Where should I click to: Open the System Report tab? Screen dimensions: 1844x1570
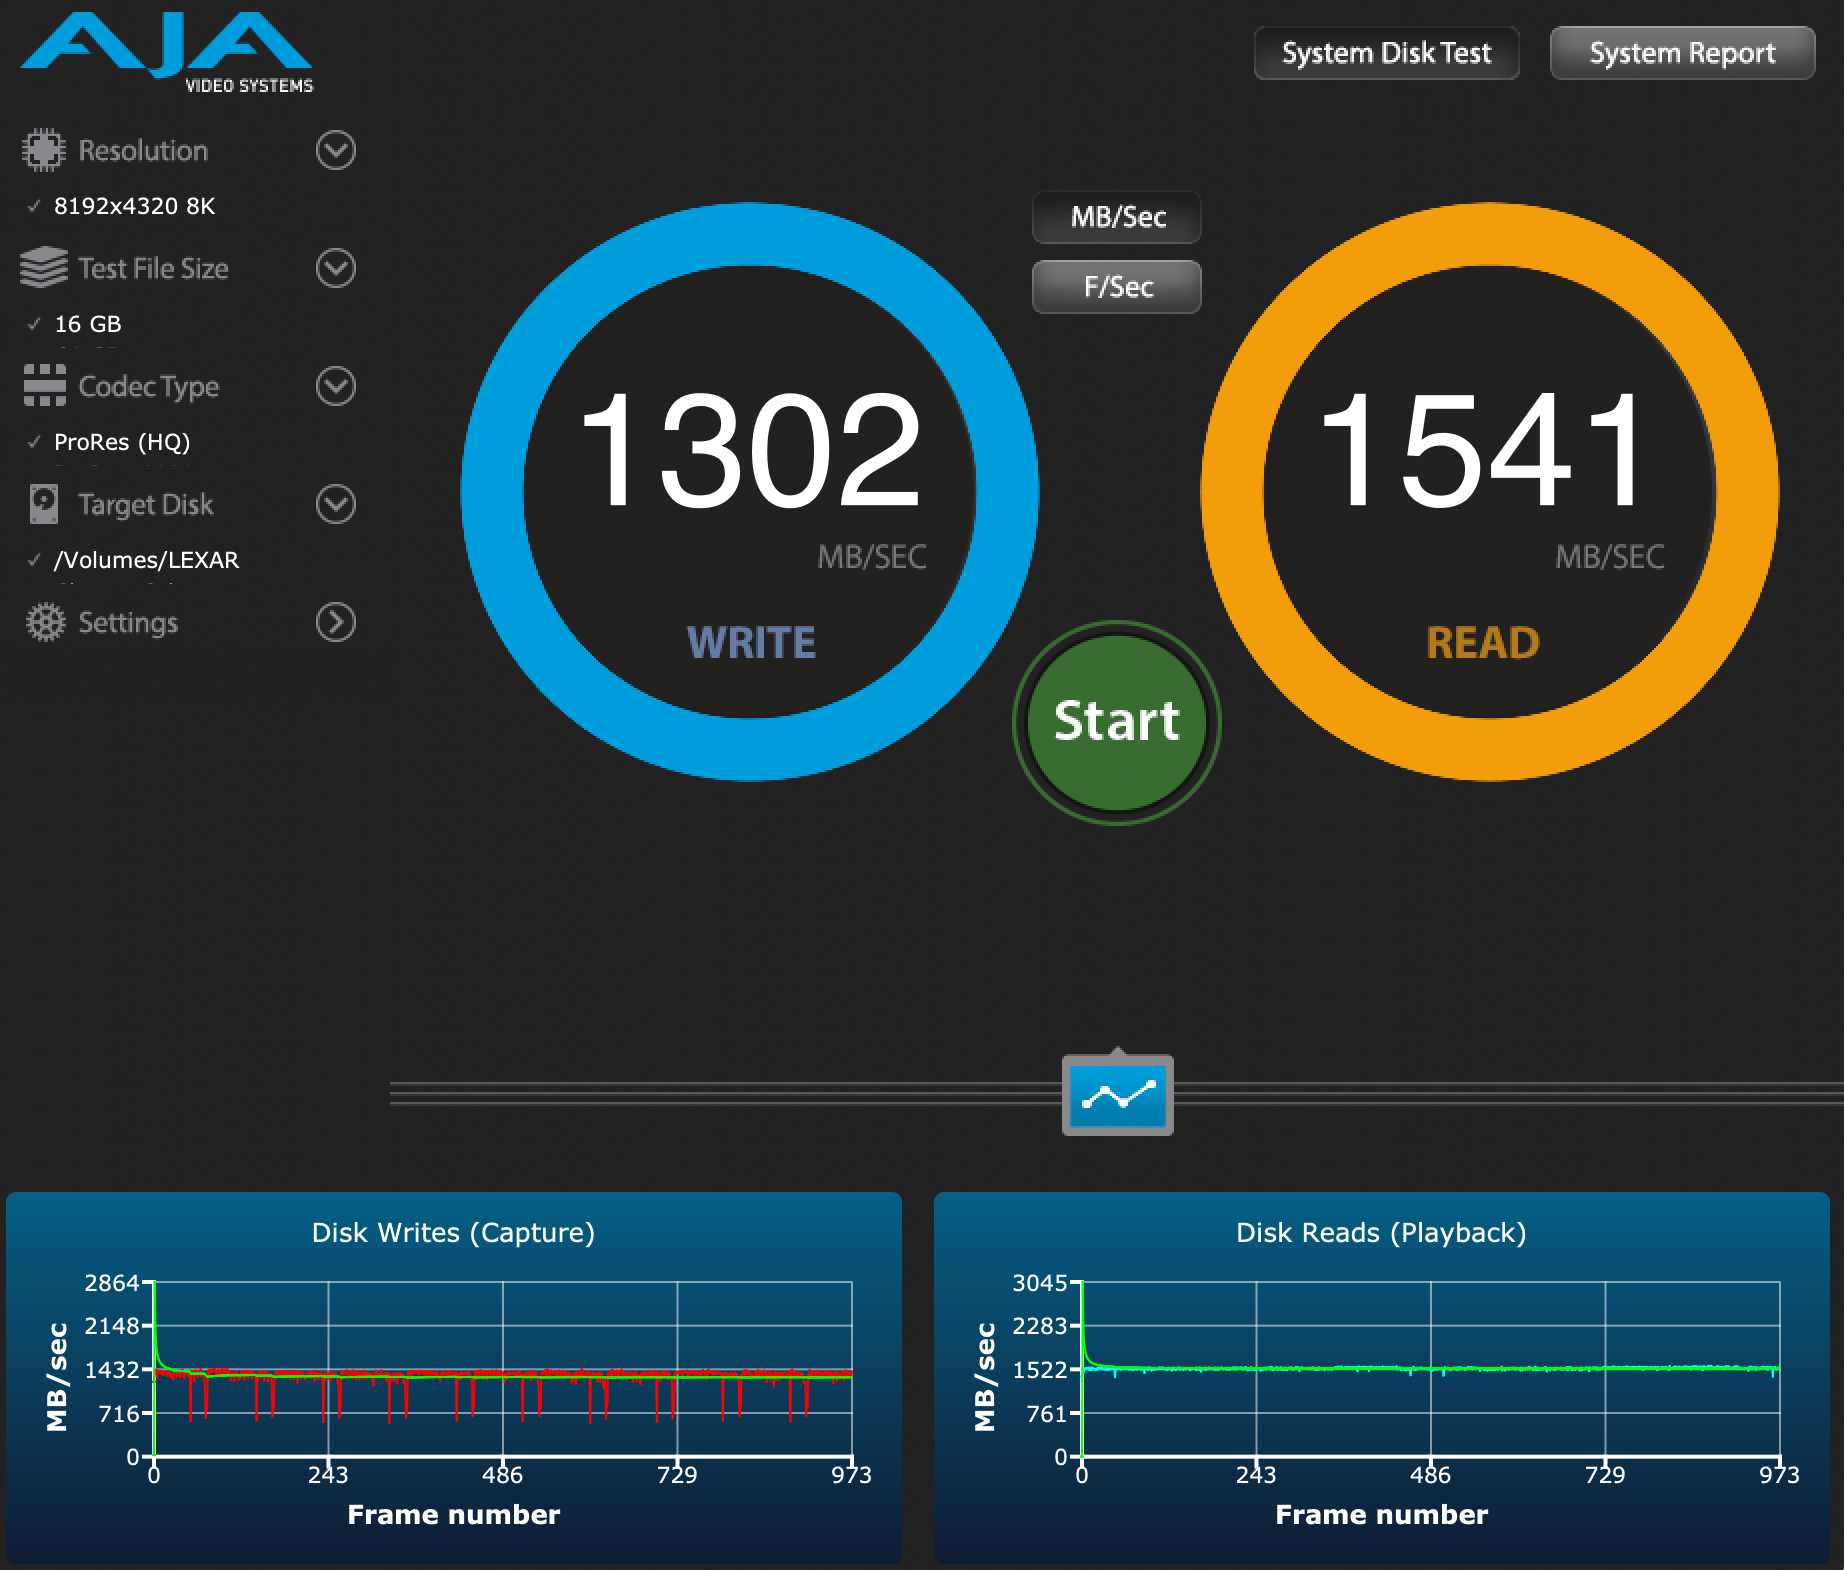pos(1682,53)
